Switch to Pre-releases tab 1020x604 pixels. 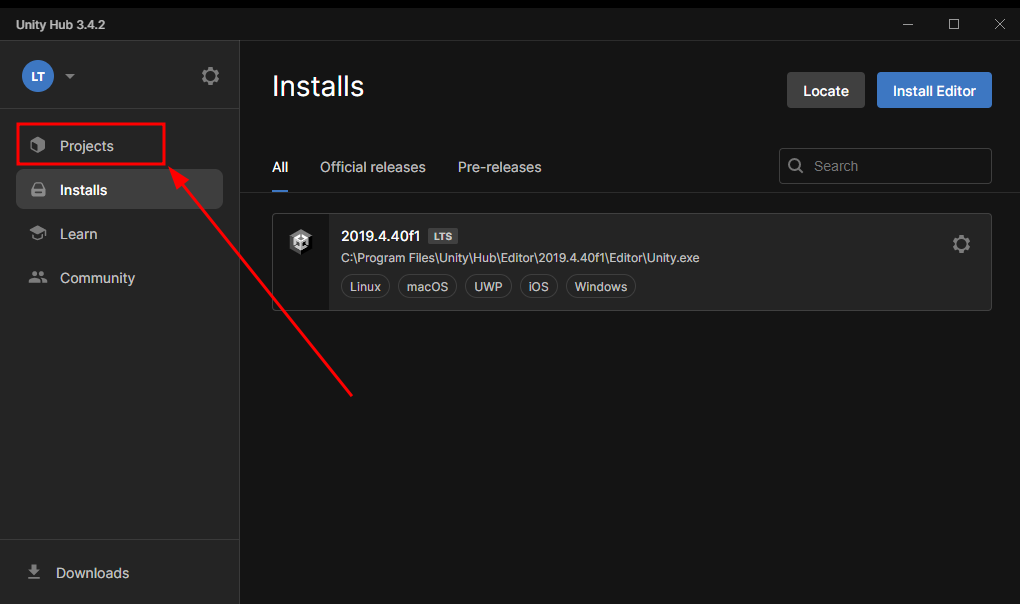[x=500, y=167]
